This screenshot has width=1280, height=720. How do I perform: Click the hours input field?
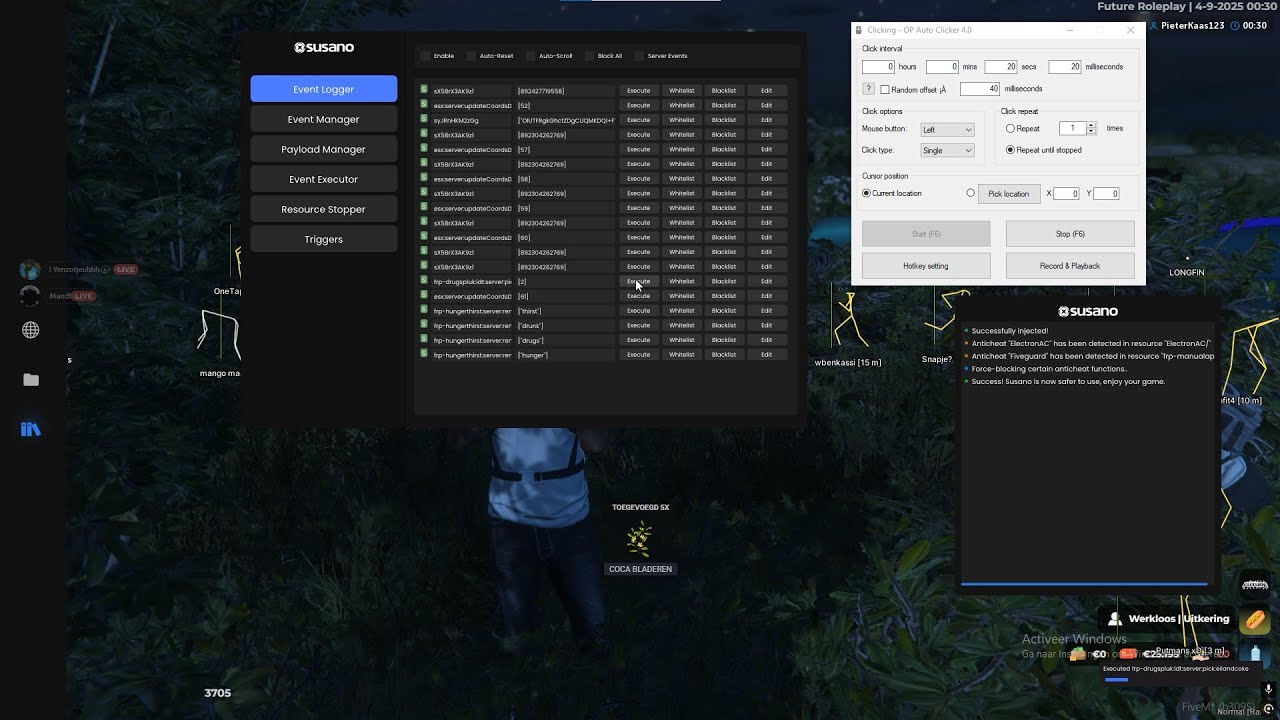[878, 67]
